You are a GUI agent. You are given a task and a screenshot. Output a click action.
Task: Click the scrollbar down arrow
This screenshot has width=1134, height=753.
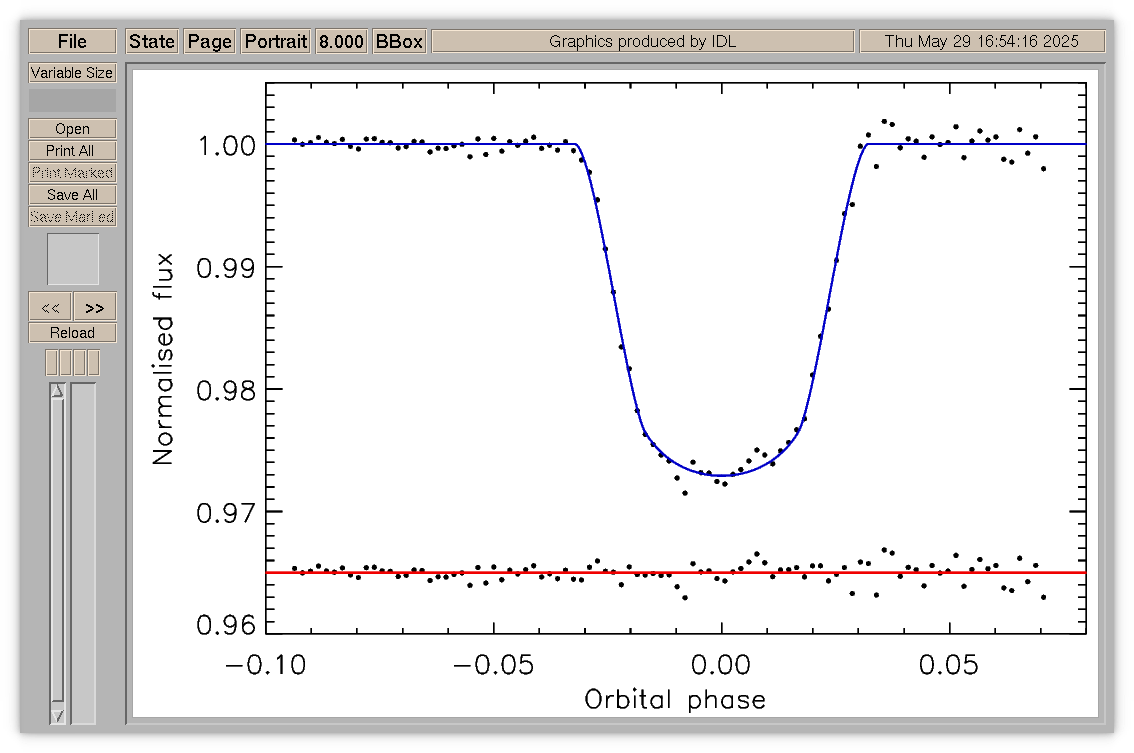(x=58, y=715)
